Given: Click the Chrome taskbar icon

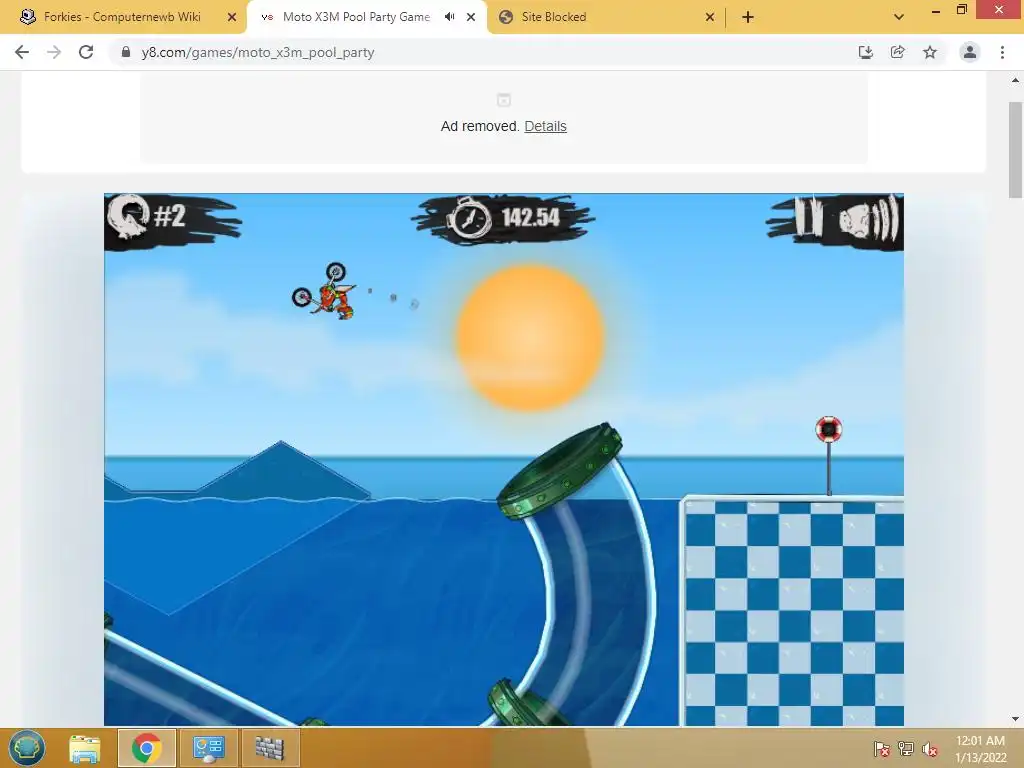Looking at the screenshot, I should click(x=146, y=748).
